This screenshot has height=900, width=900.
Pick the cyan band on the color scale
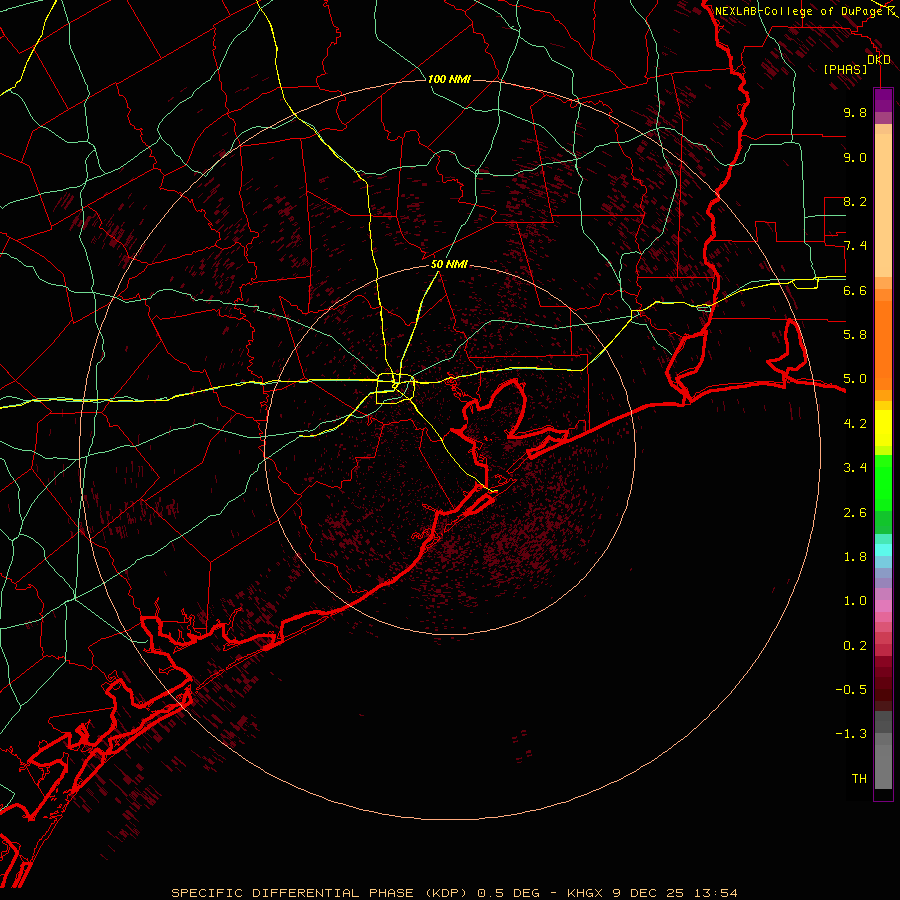[883, 549]
